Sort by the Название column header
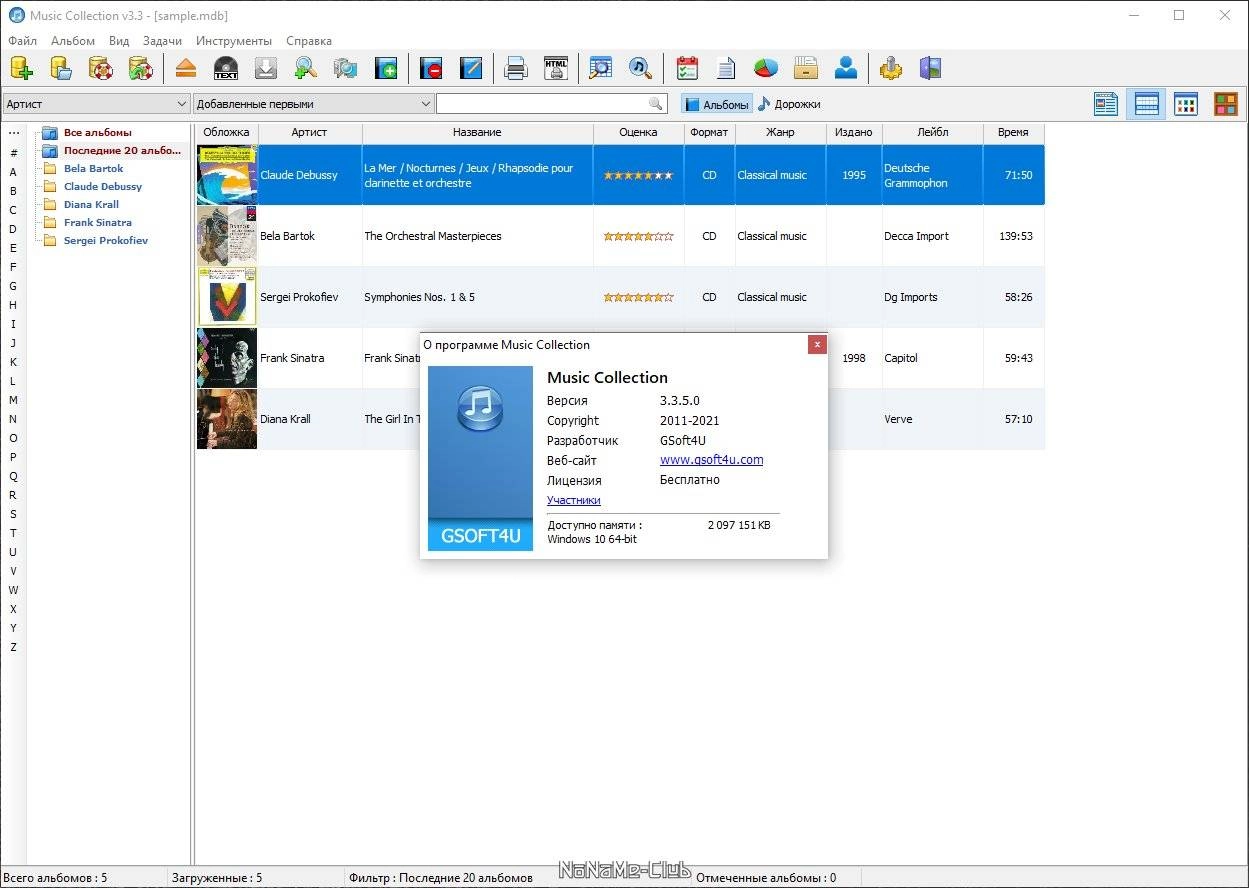Viewport: 1249px width, 888px height. (x=477, y=132)
